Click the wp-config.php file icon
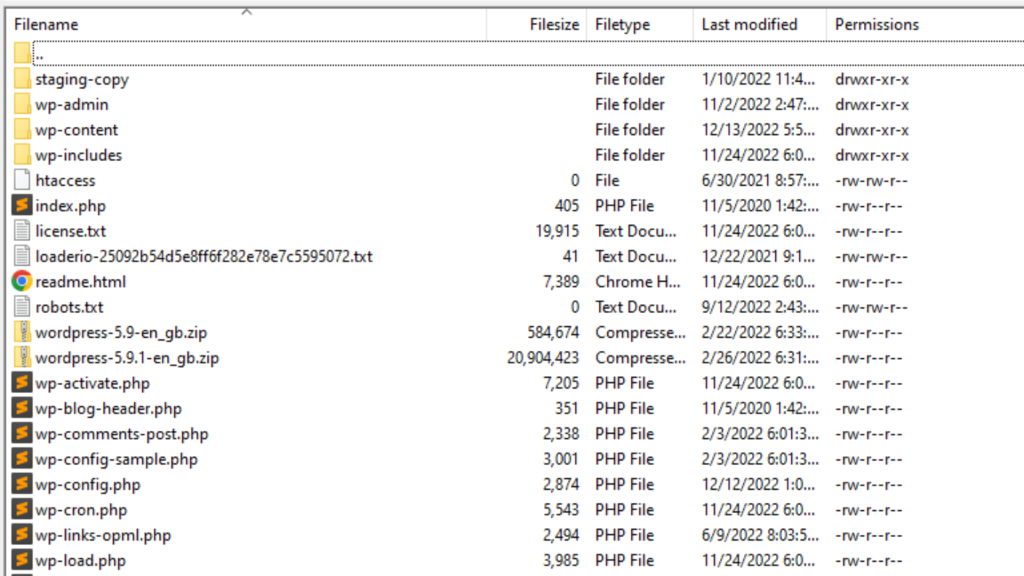Screen dimensions: 1024x576 coord(22,485)
